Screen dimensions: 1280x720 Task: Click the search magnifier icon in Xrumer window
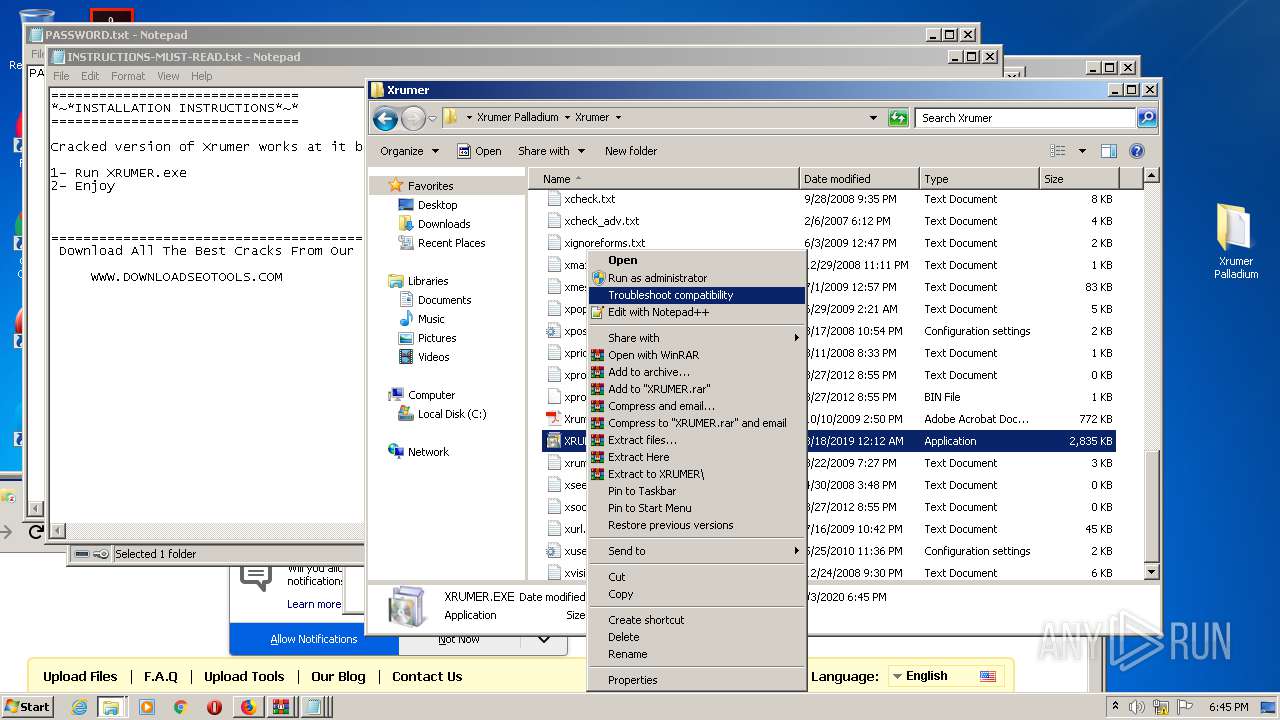click(x=1147, y=118)
